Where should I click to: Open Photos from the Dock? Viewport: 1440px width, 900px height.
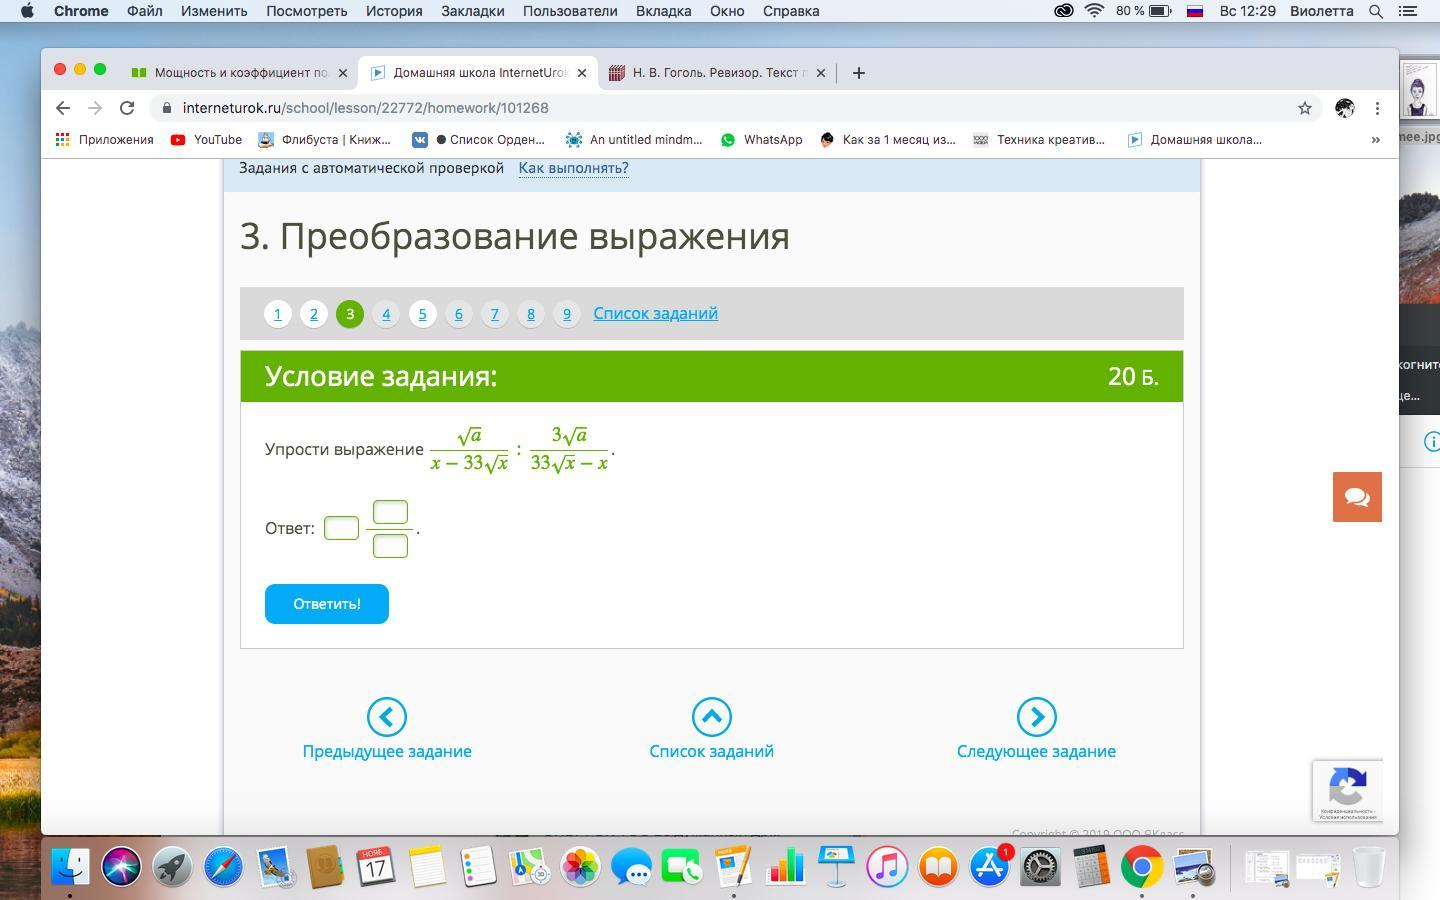[x=580, y=867]
